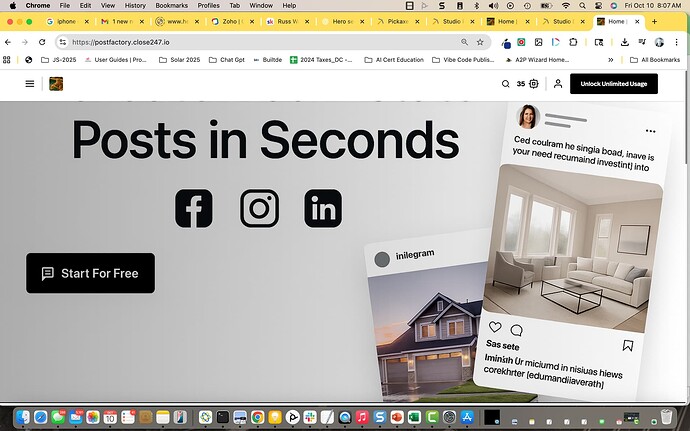
Task: Open Finder from the Dock
Action: (23, 417)
